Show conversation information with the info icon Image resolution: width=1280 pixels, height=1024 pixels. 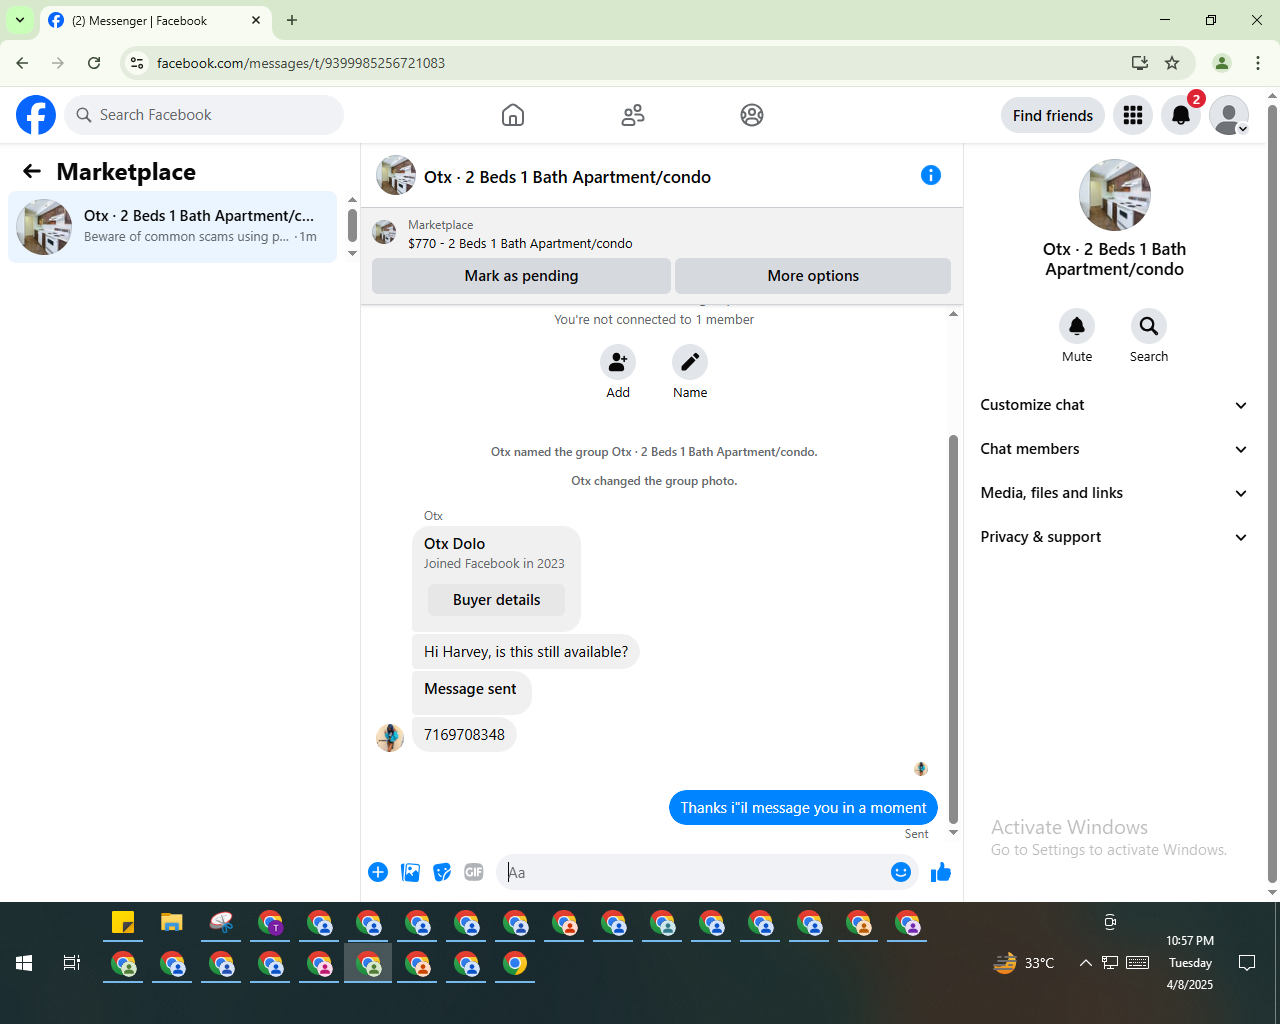[931, 175]
